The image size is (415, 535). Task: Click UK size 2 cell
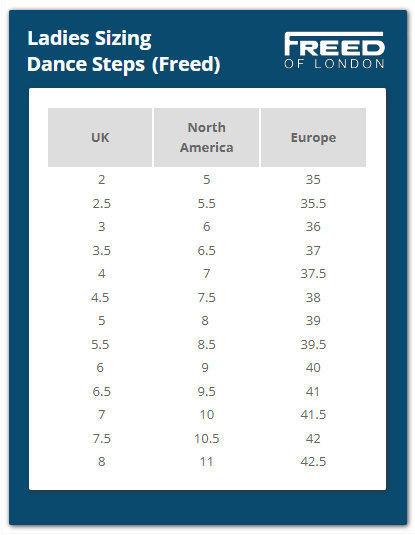pyautogui.click(x=101, y=180)
